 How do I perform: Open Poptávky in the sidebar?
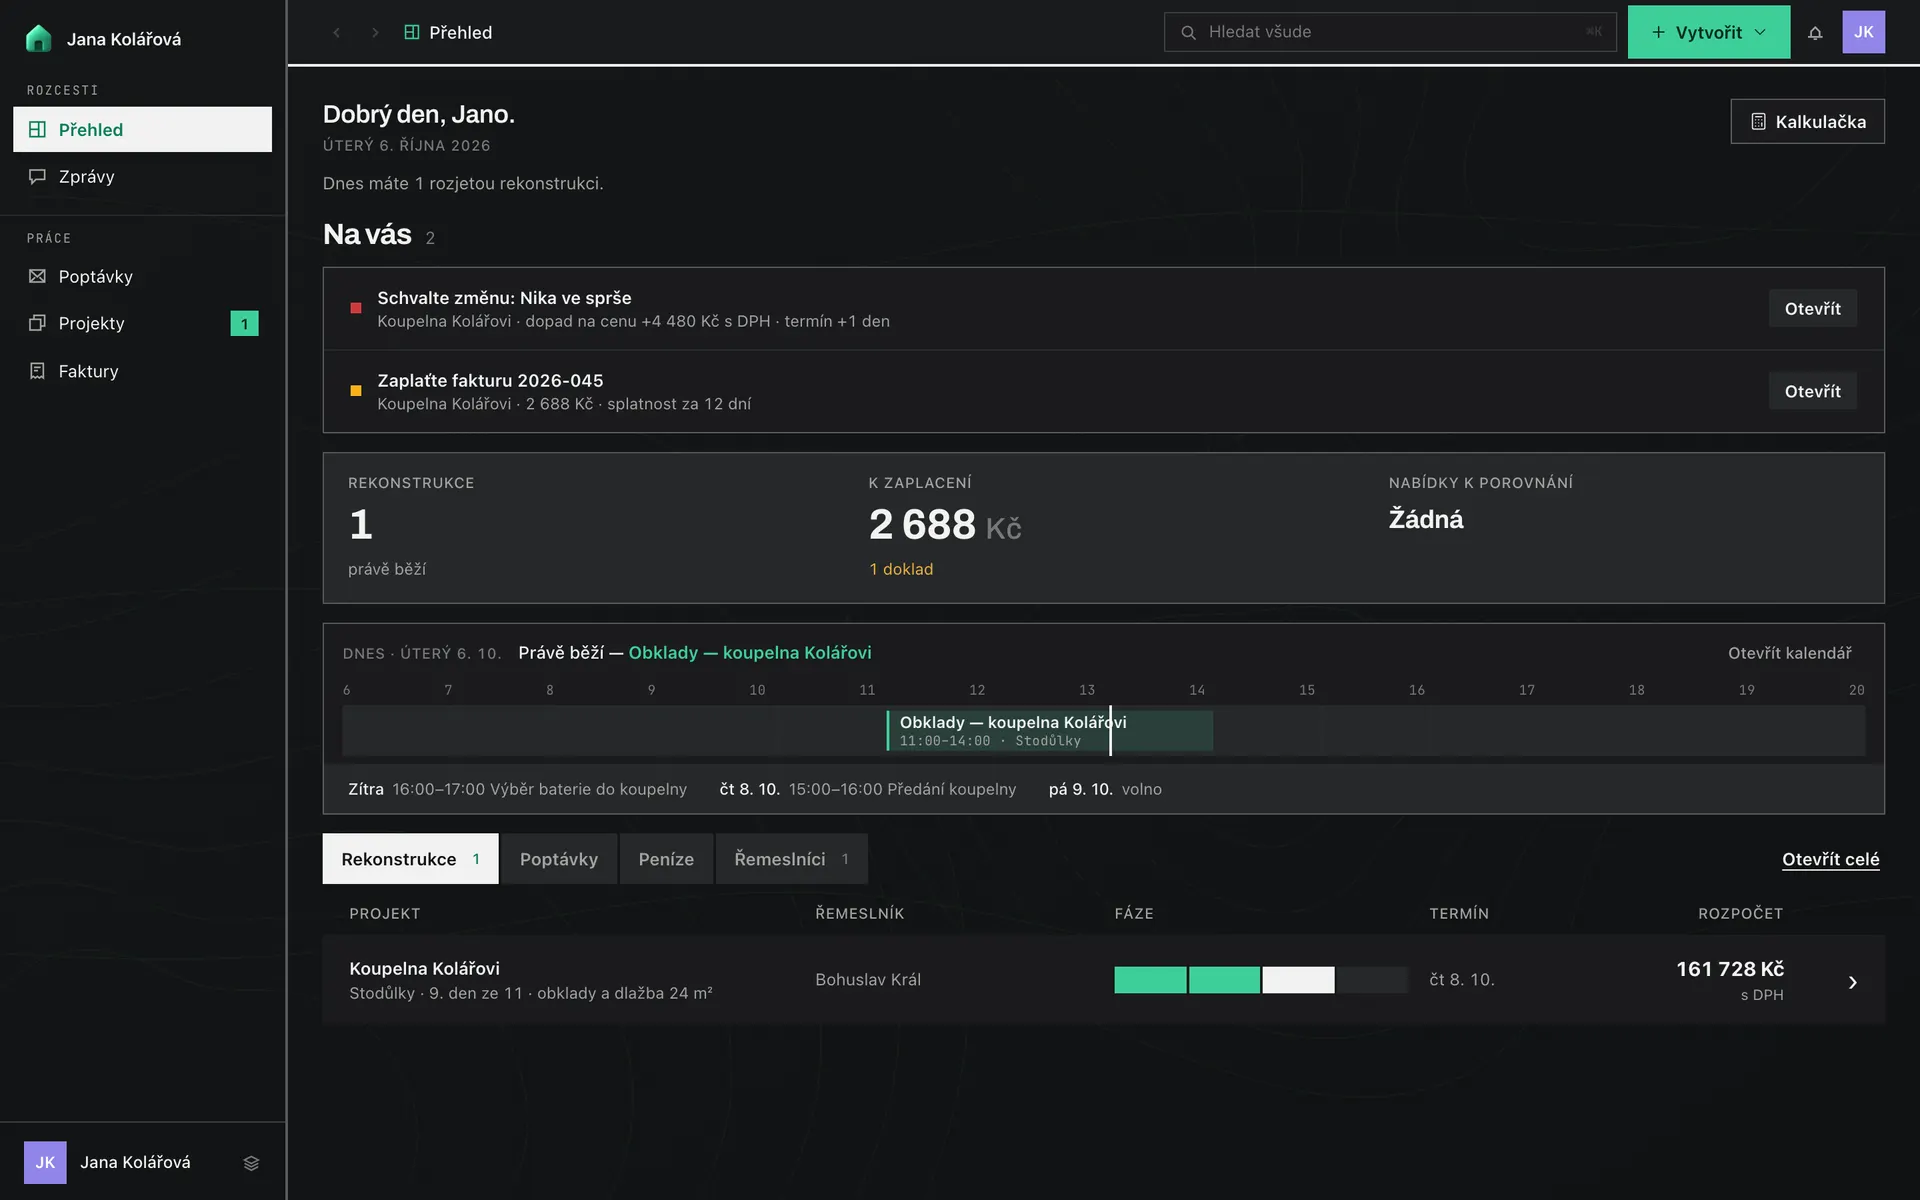[142, 276]
